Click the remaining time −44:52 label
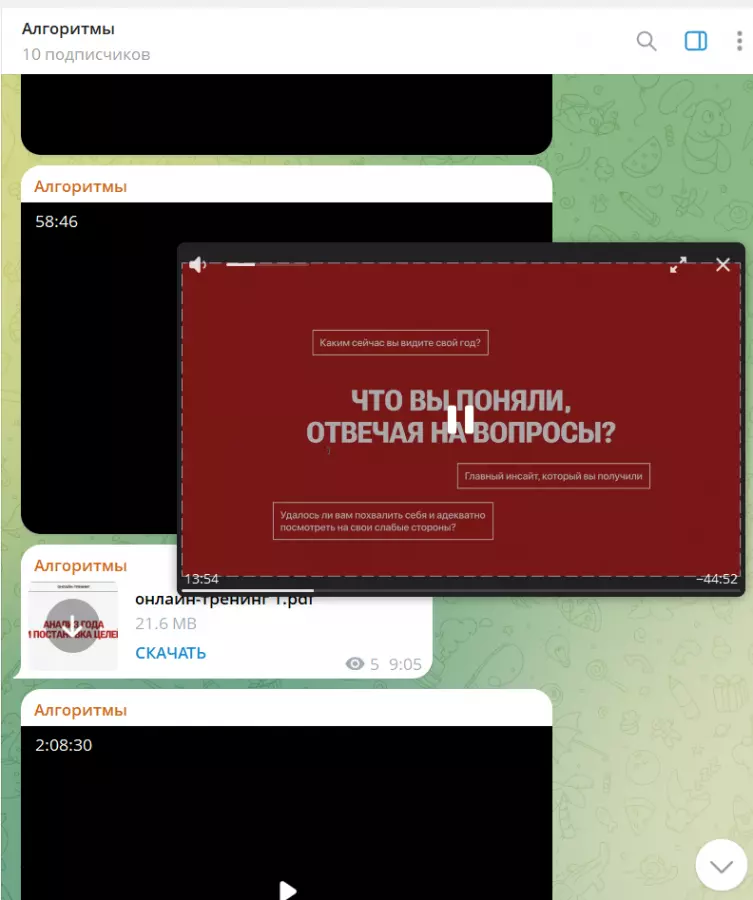Screen dimensions: 753x900 [716, 579]
